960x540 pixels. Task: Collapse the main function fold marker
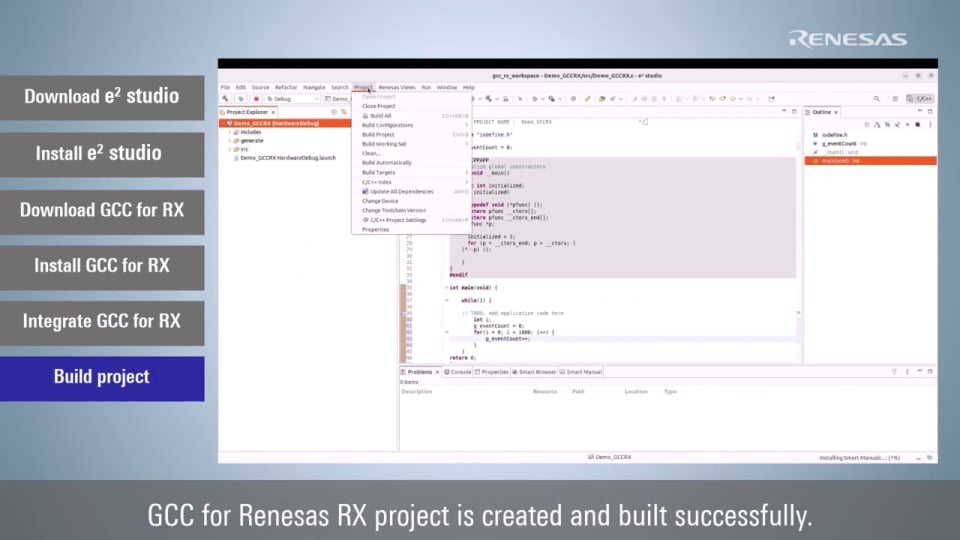pos(446,287)
